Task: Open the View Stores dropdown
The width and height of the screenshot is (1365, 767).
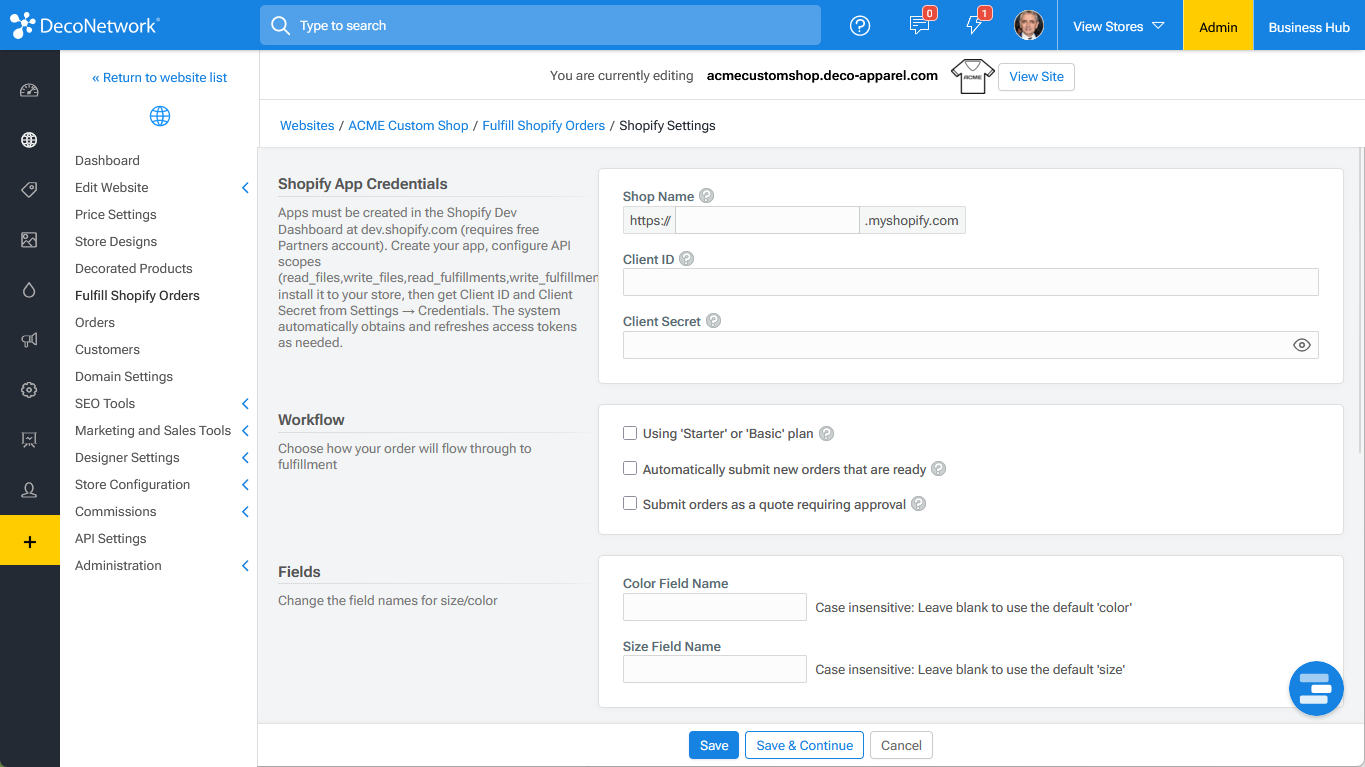Action: coord(1119,26)
